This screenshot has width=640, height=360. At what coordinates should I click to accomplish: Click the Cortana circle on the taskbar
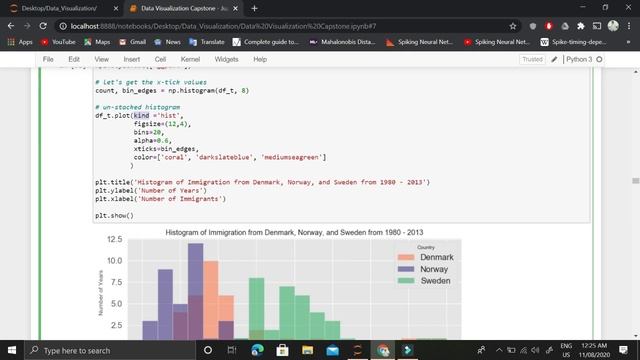(208, 350)
